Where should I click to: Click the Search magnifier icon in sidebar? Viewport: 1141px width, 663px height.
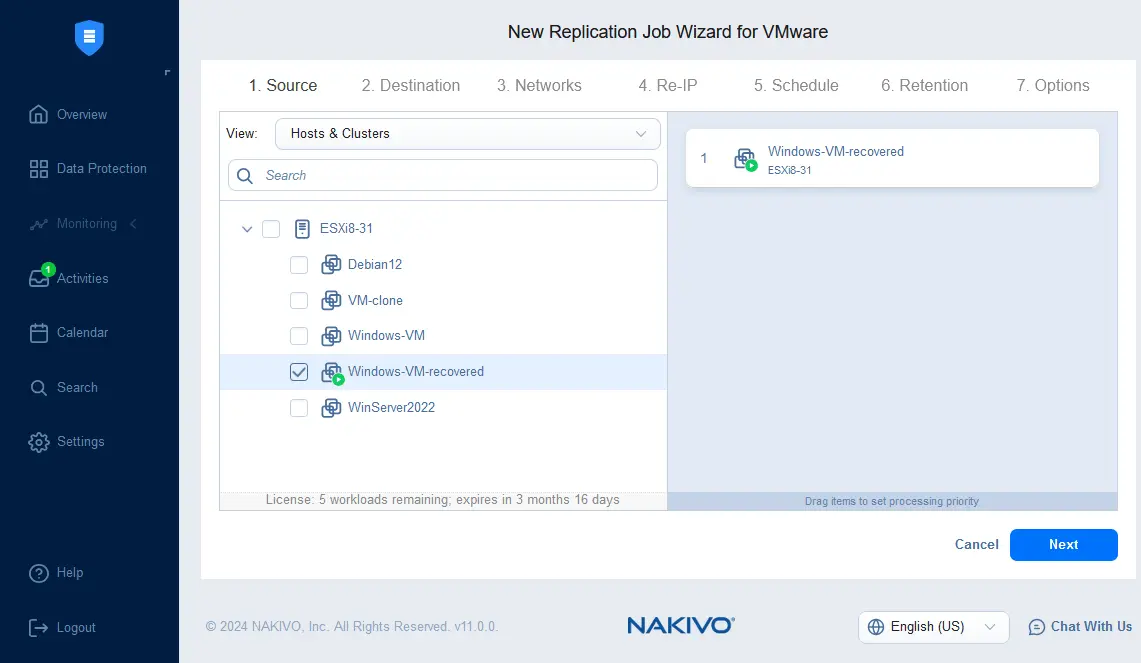[x=39, y=388]
